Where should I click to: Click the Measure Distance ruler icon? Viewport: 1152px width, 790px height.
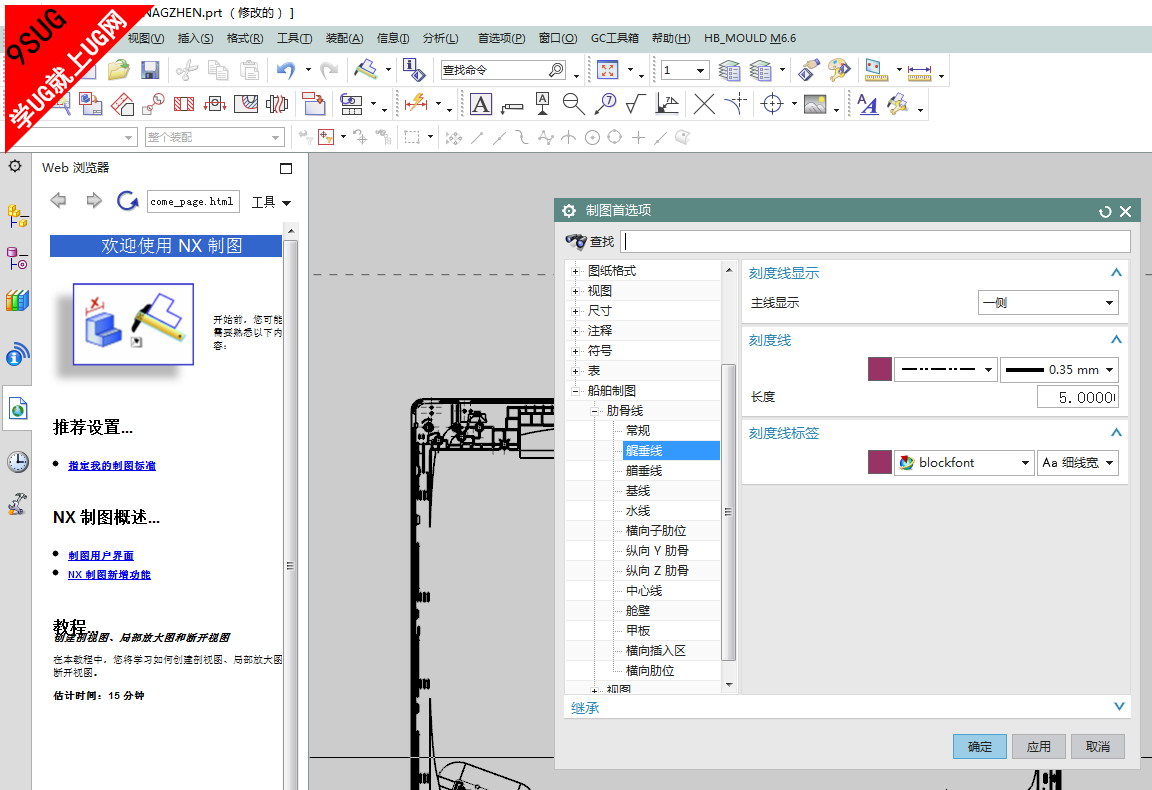919,71
